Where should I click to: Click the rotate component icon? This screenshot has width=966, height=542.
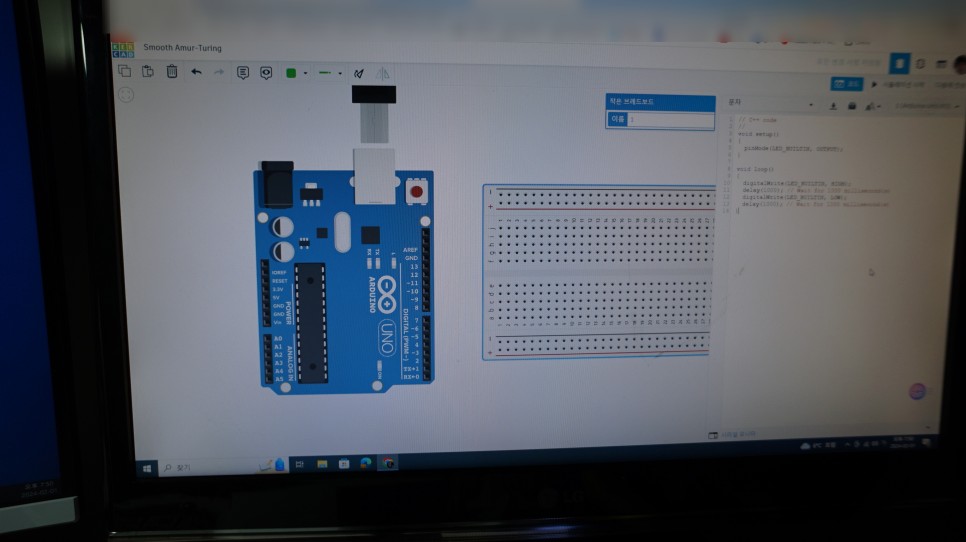tap(359, 74)
